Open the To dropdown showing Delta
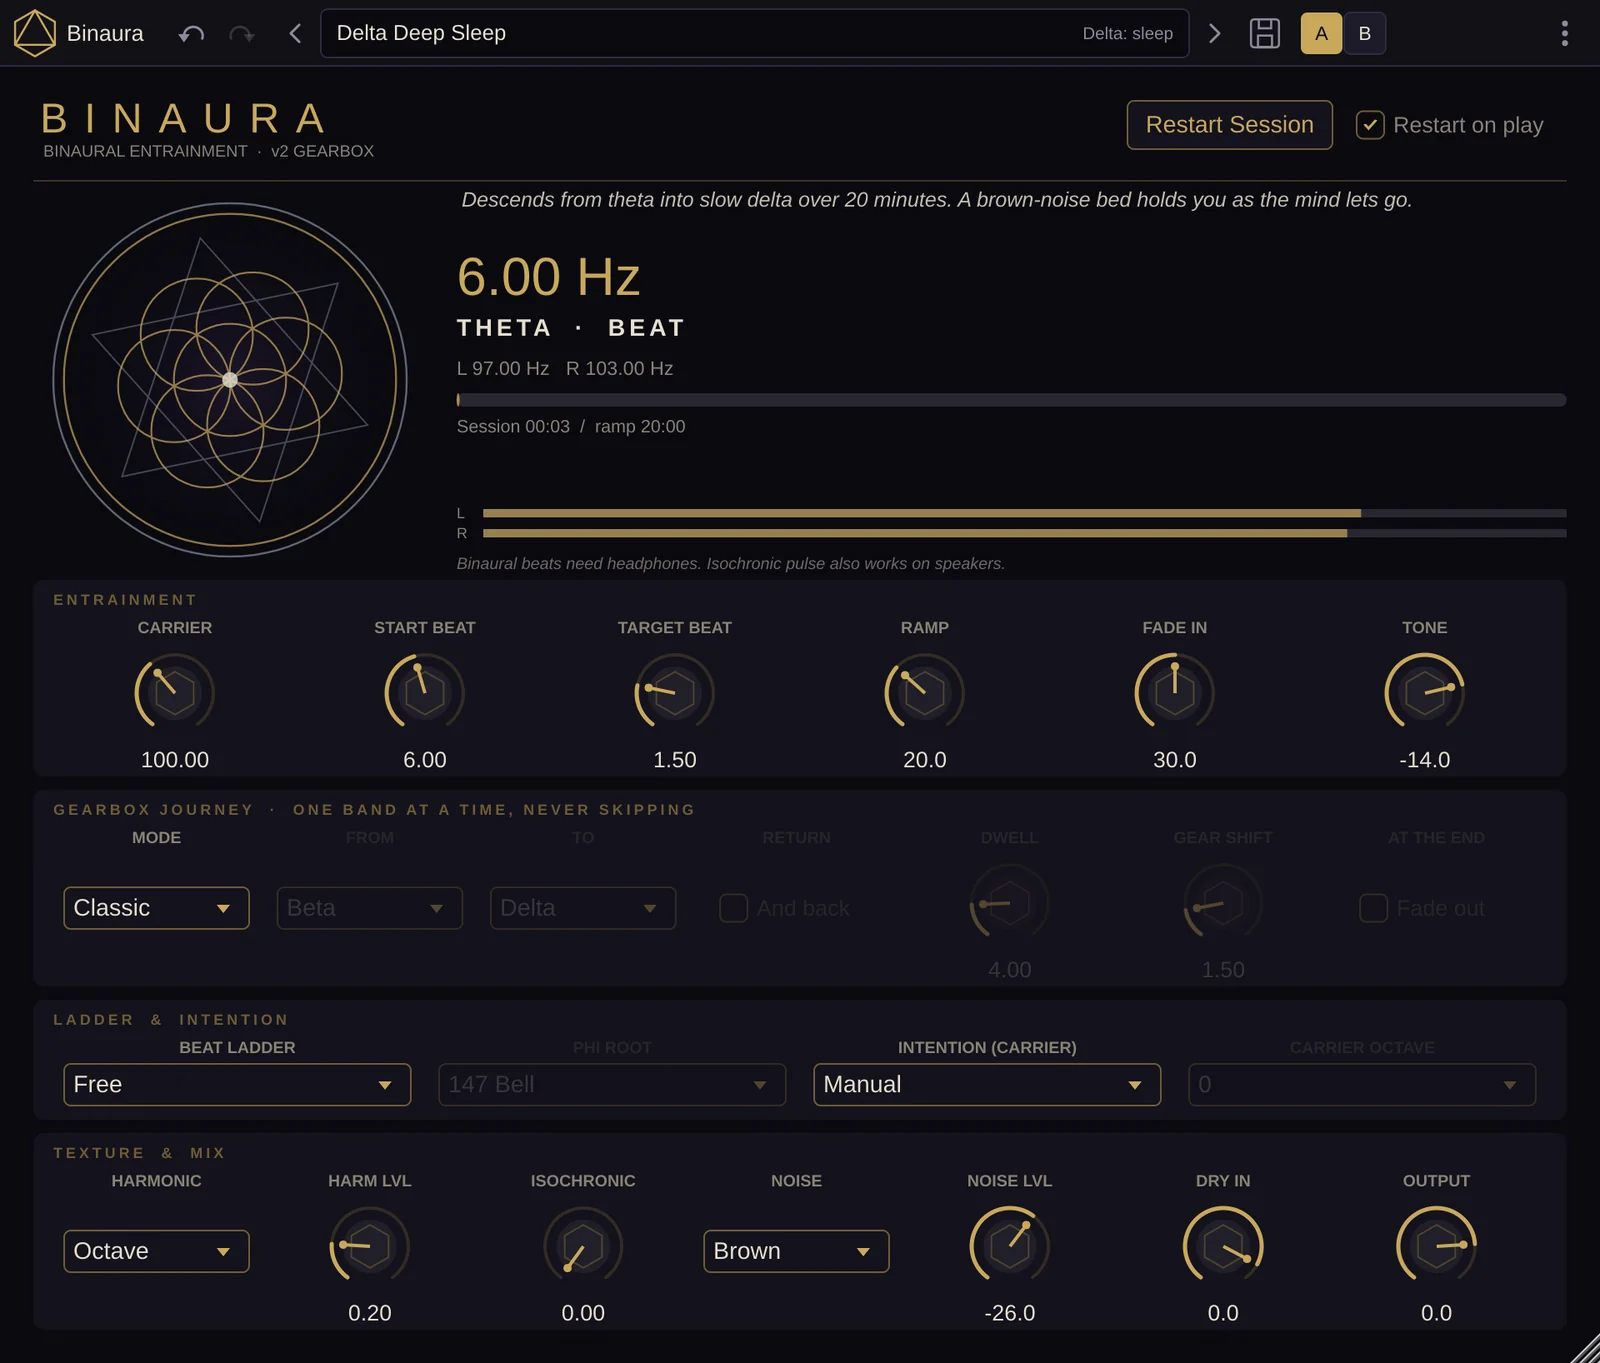 pyautogui.click(x=583, y=908)
